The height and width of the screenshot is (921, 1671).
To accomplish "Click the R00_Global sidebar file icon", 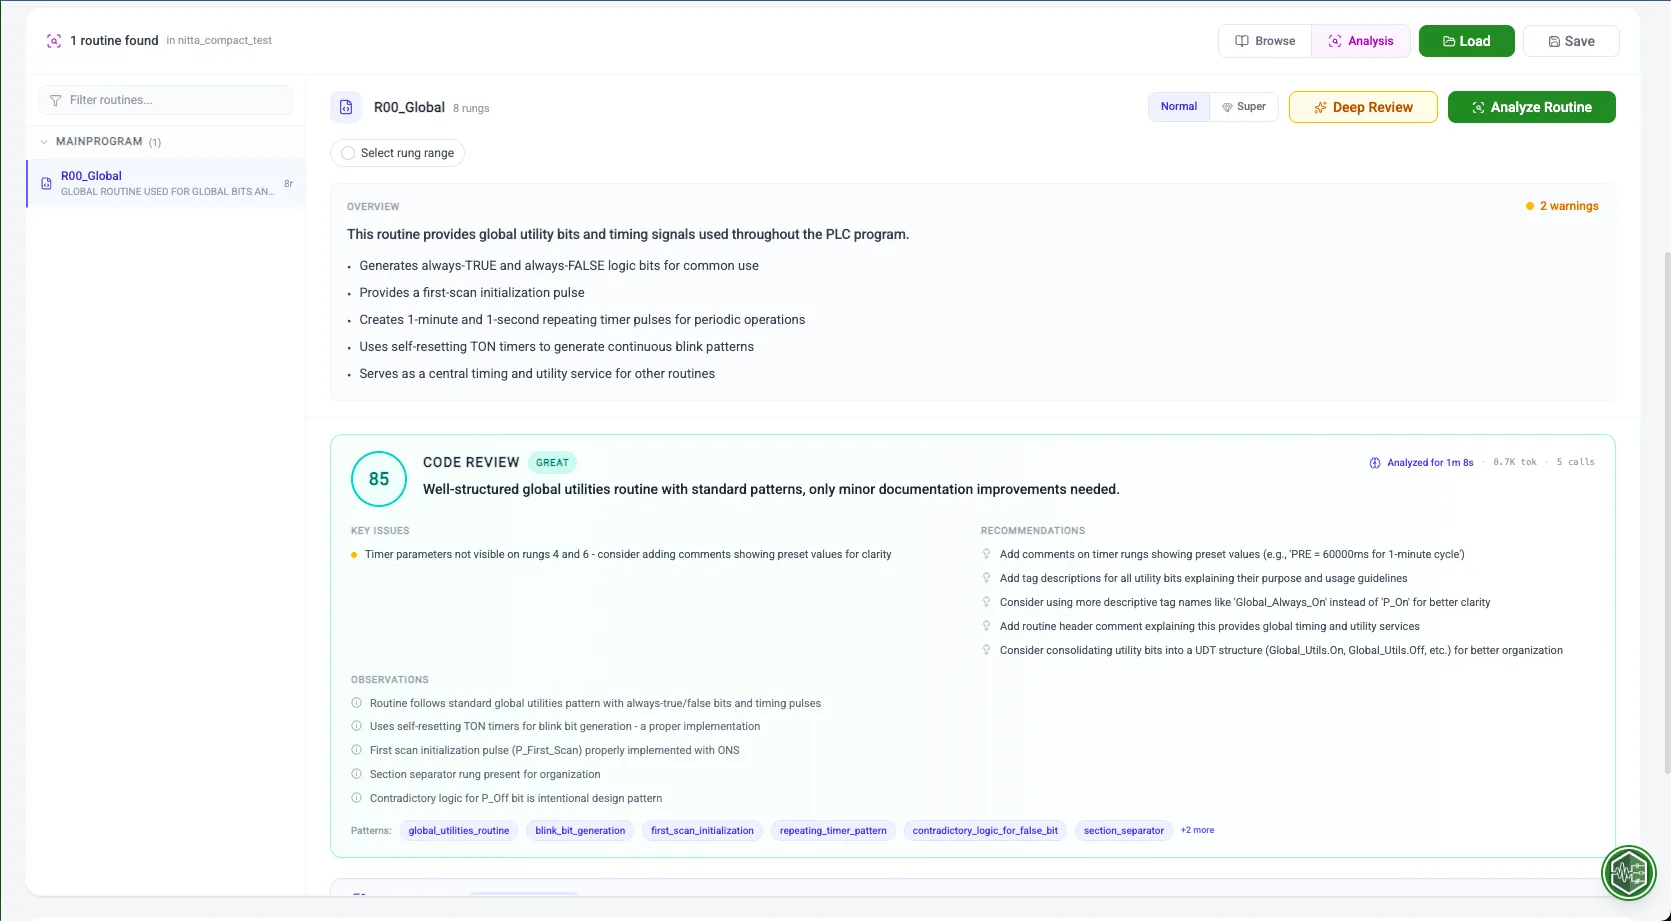I will point(46,184).
